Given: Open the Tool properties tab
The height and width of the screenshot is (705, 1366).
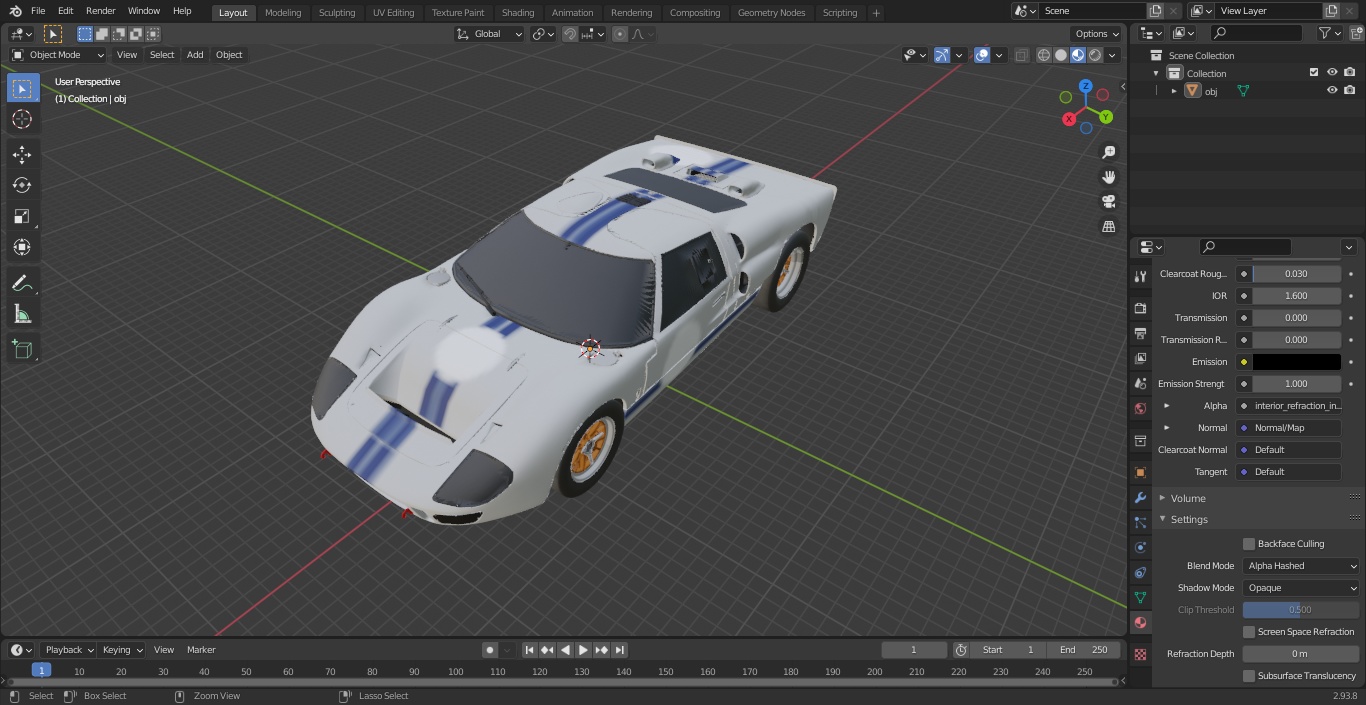Looking at the screenshot, I should pos(1140,276).
